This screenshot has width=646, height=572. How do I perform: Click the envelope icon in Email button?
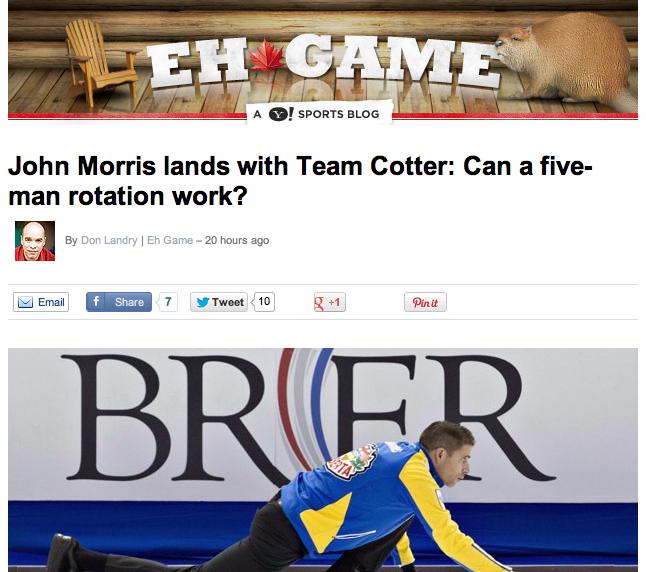tap(26, 302)
